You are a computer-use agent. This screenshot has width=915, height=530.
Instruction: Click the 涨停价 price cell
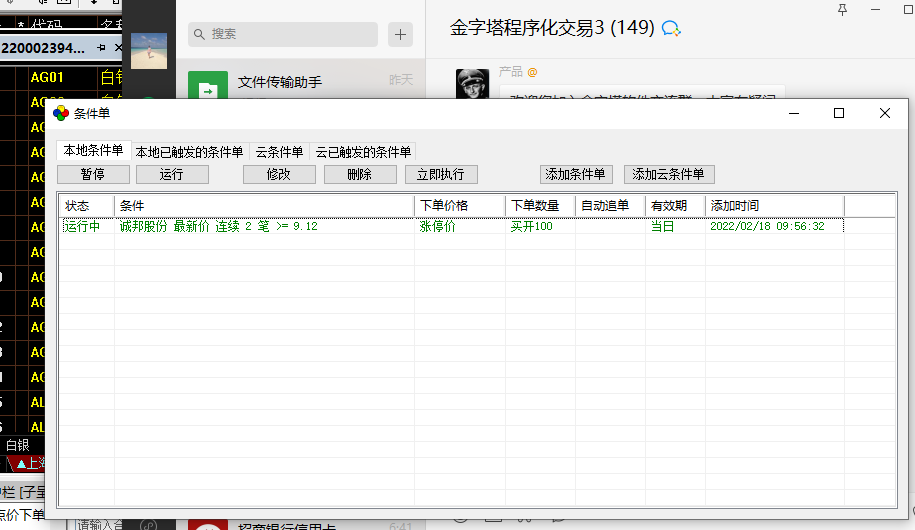(x=437, y=226)
